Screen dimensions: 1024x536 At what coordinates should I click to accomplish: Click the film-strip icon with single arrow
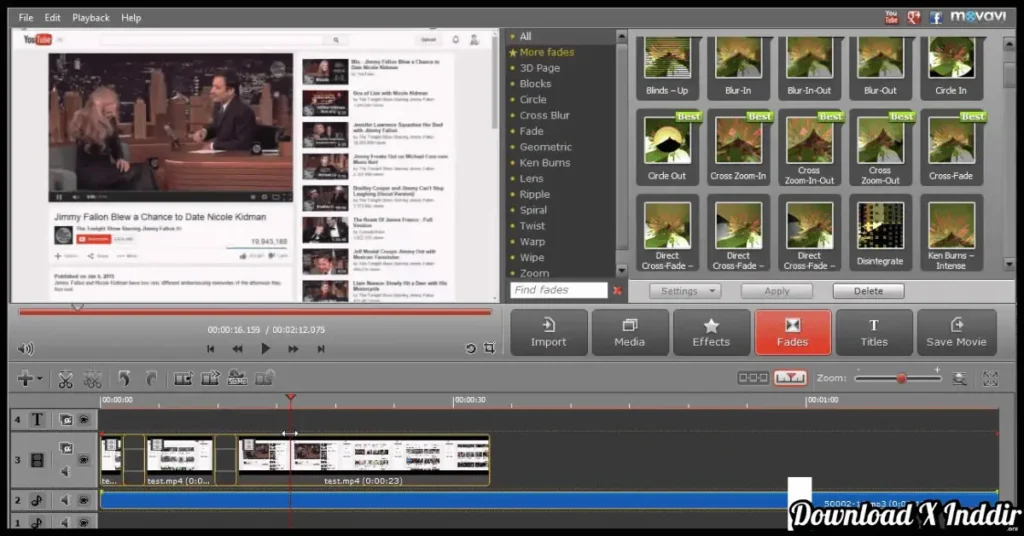tap(183, 378)
